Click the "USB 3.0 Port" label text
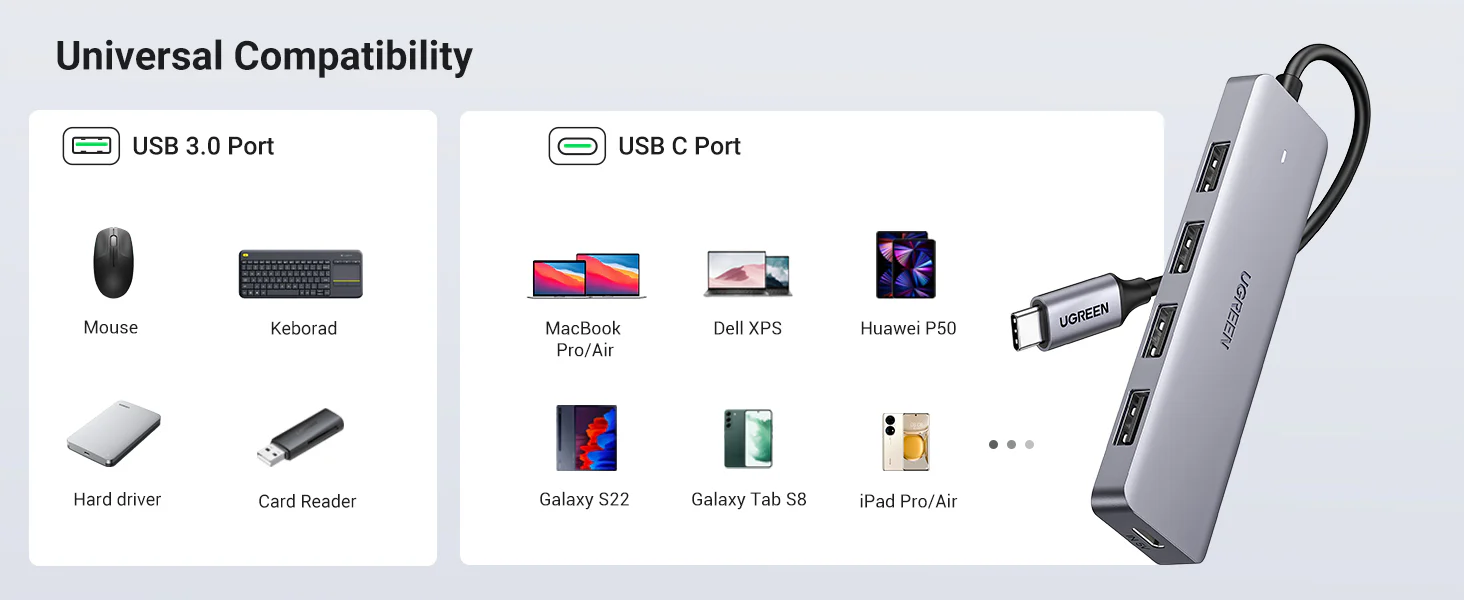 pyautogui.click(x=203, y=146)
